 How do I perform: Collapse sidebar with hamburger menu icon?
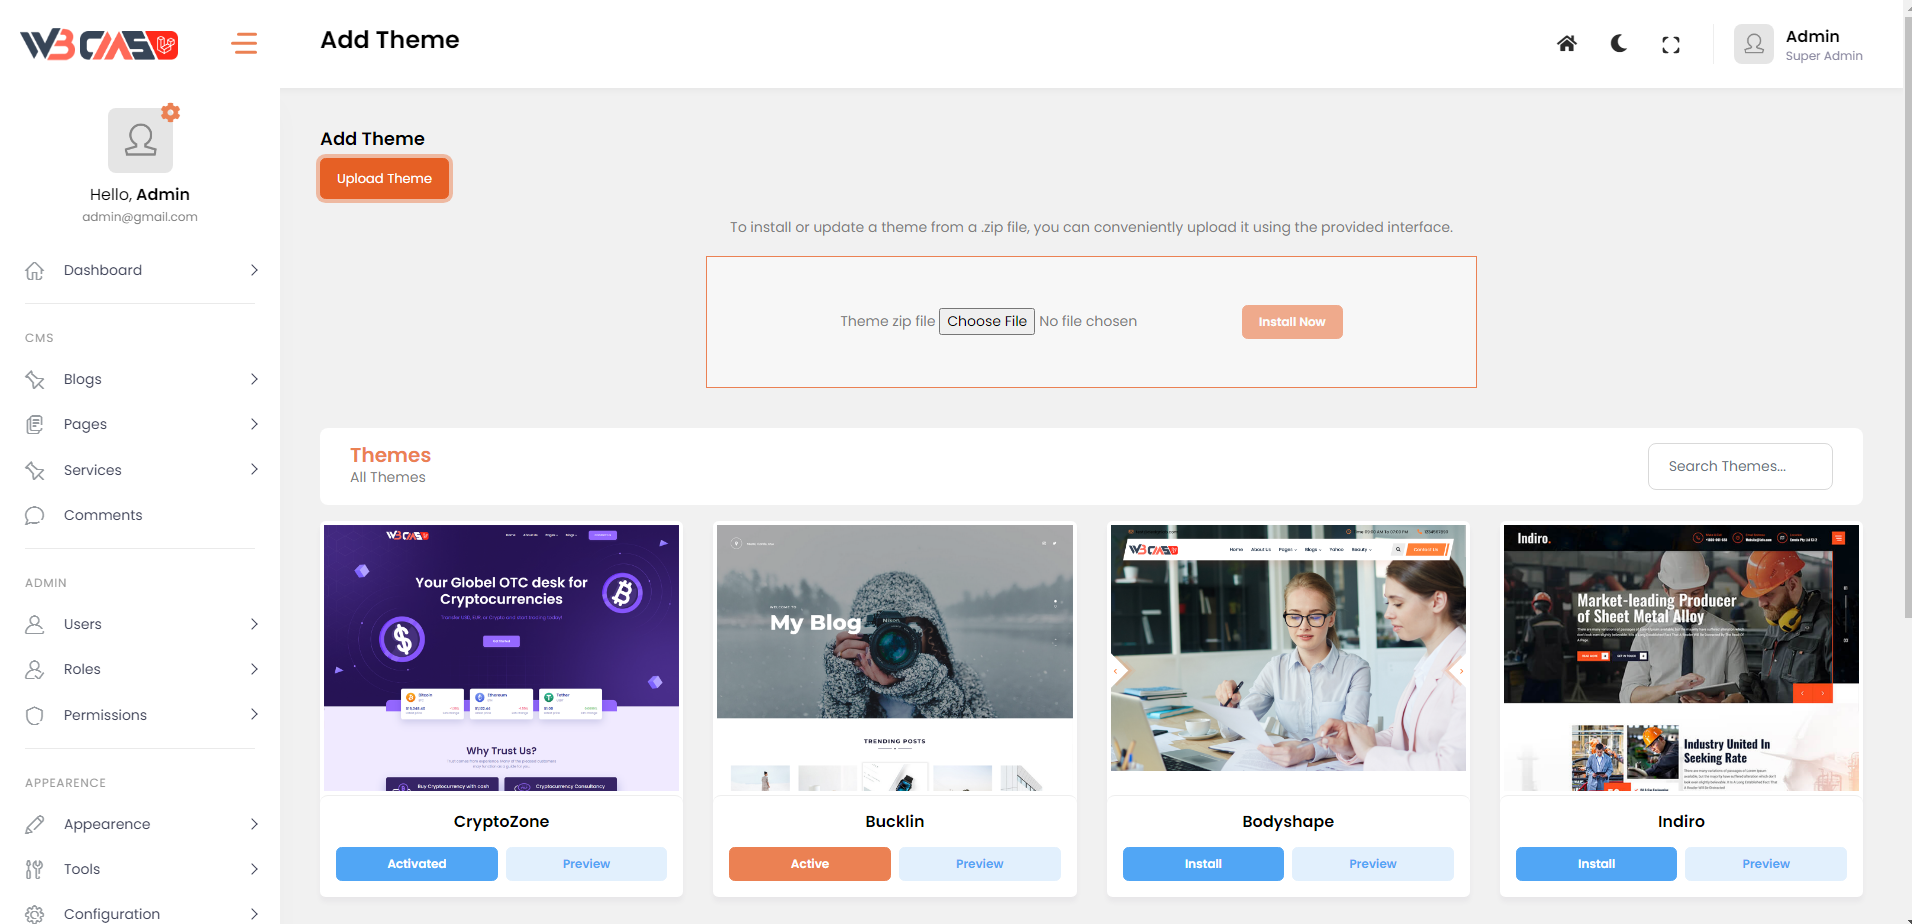244,44
